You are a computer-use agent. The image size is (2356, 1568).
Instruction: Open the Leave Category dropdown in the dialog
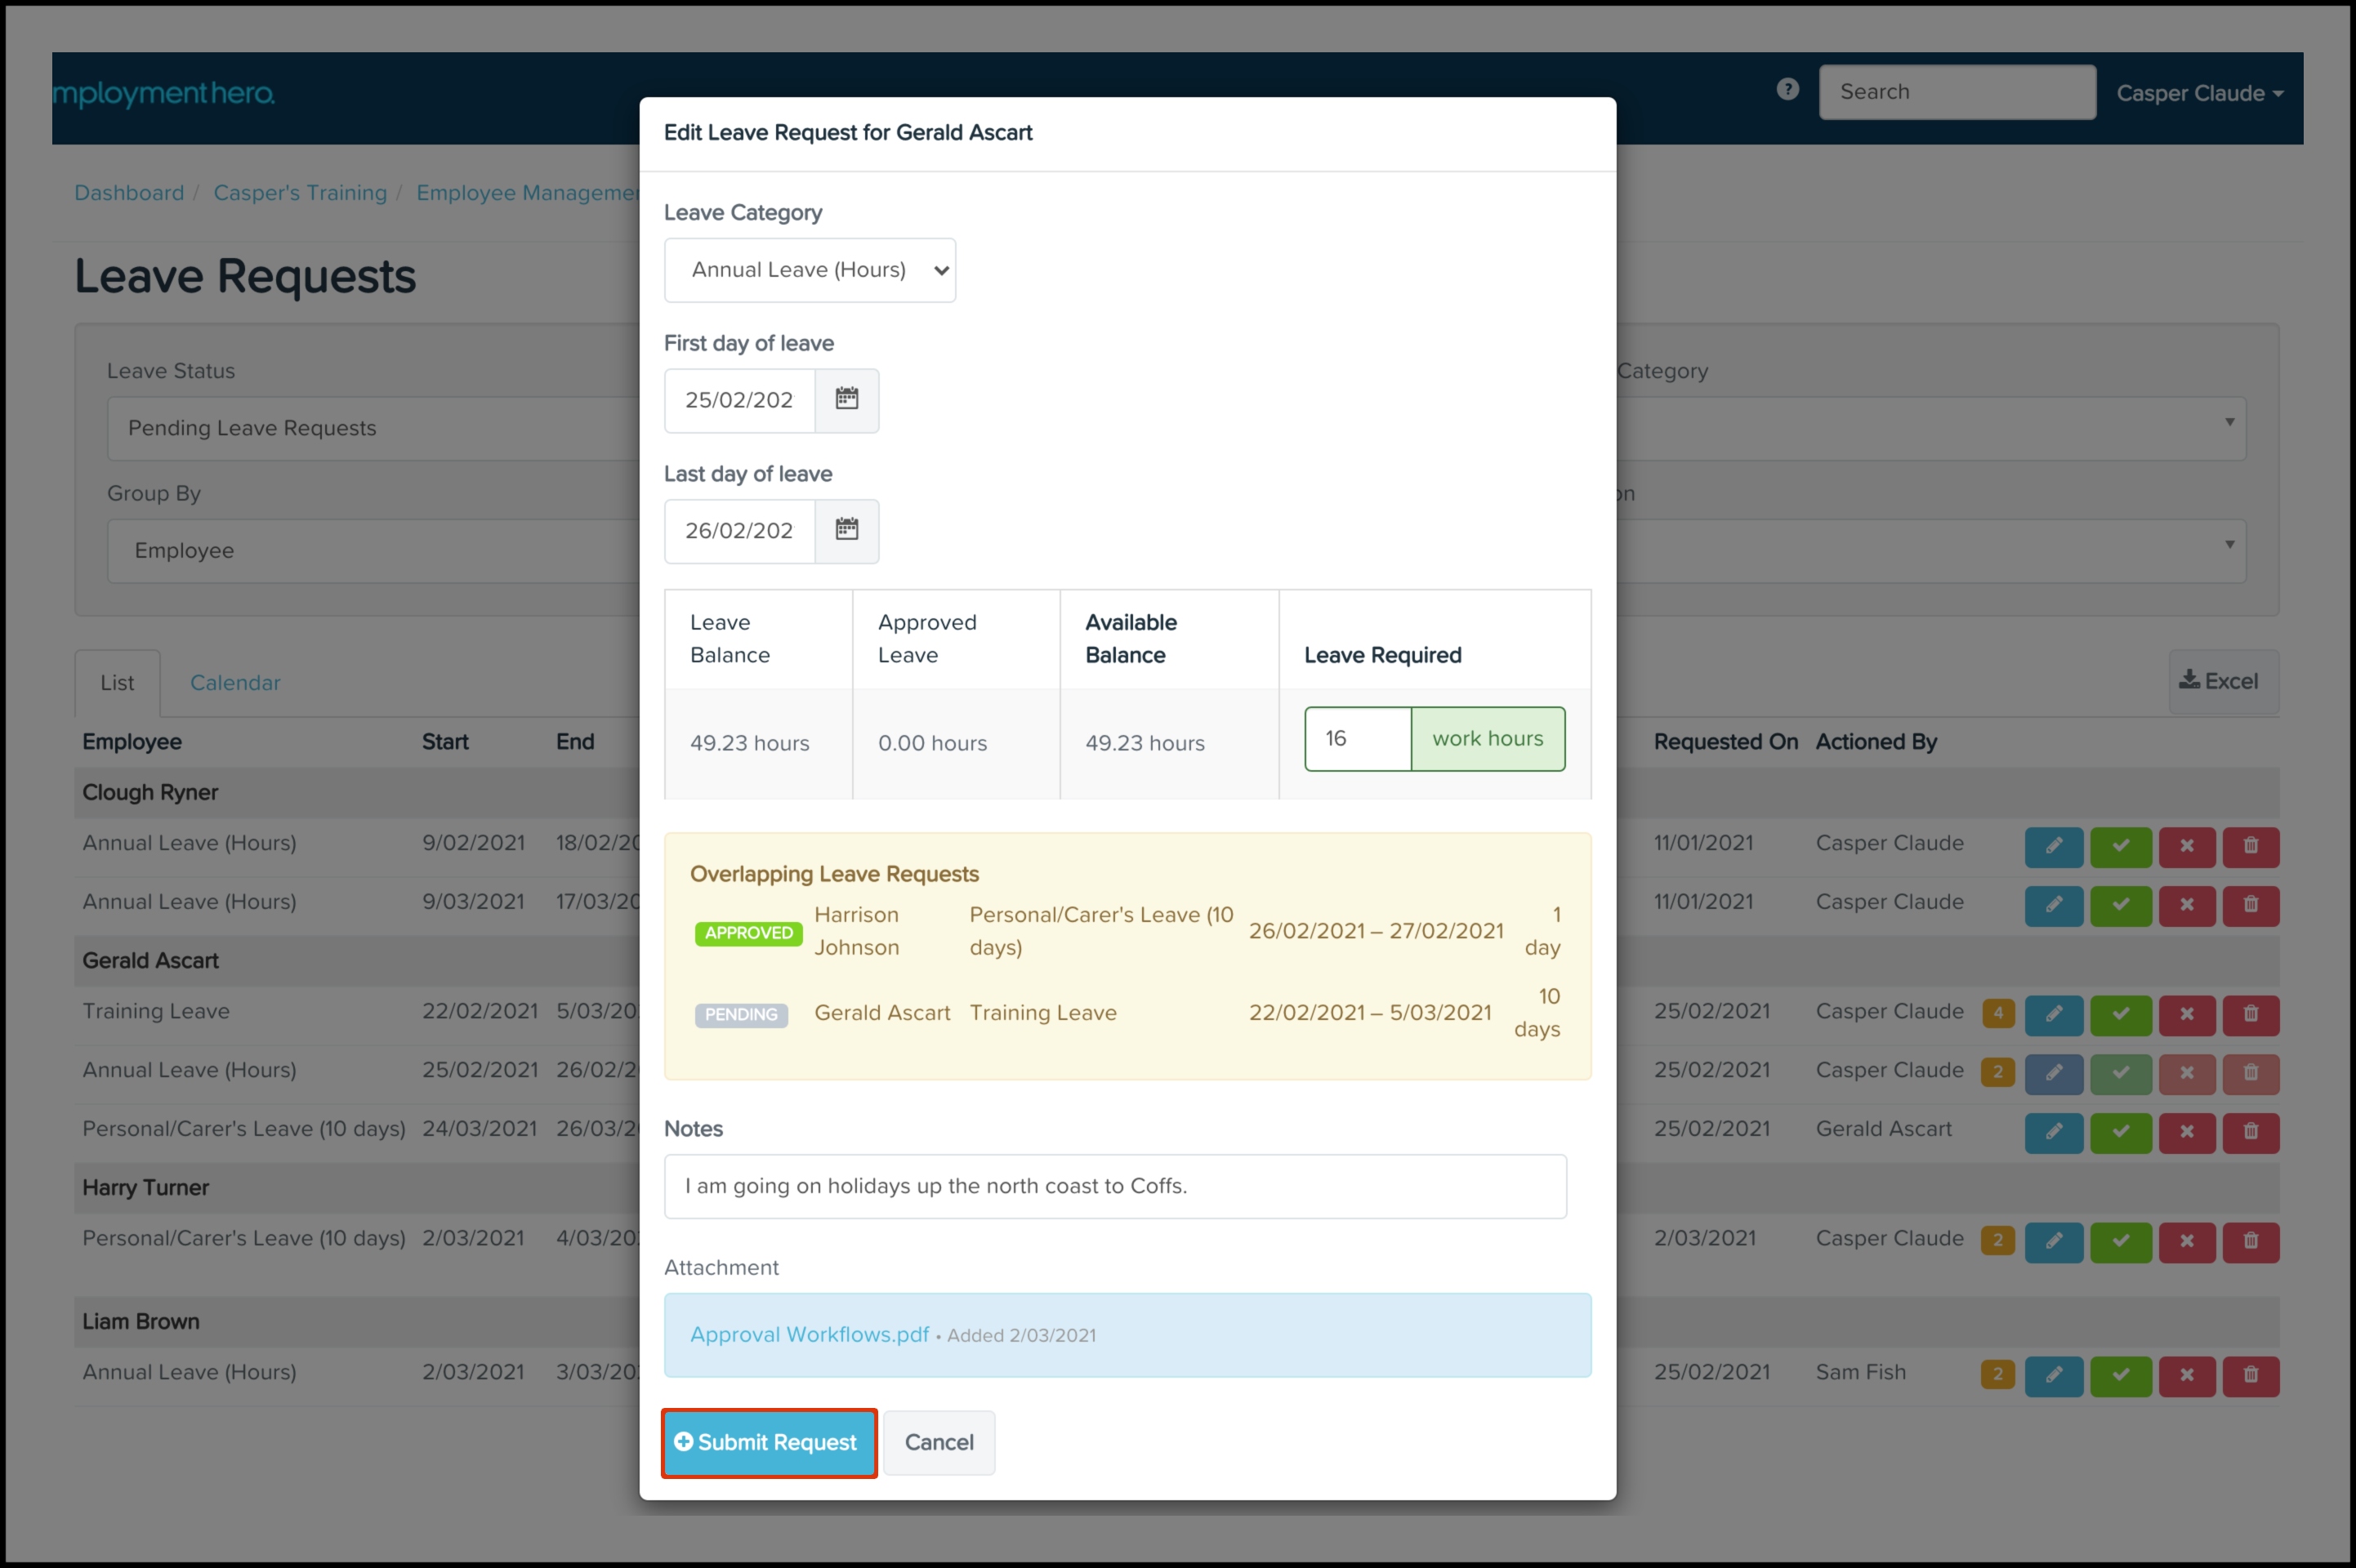(x=809, y=270)
